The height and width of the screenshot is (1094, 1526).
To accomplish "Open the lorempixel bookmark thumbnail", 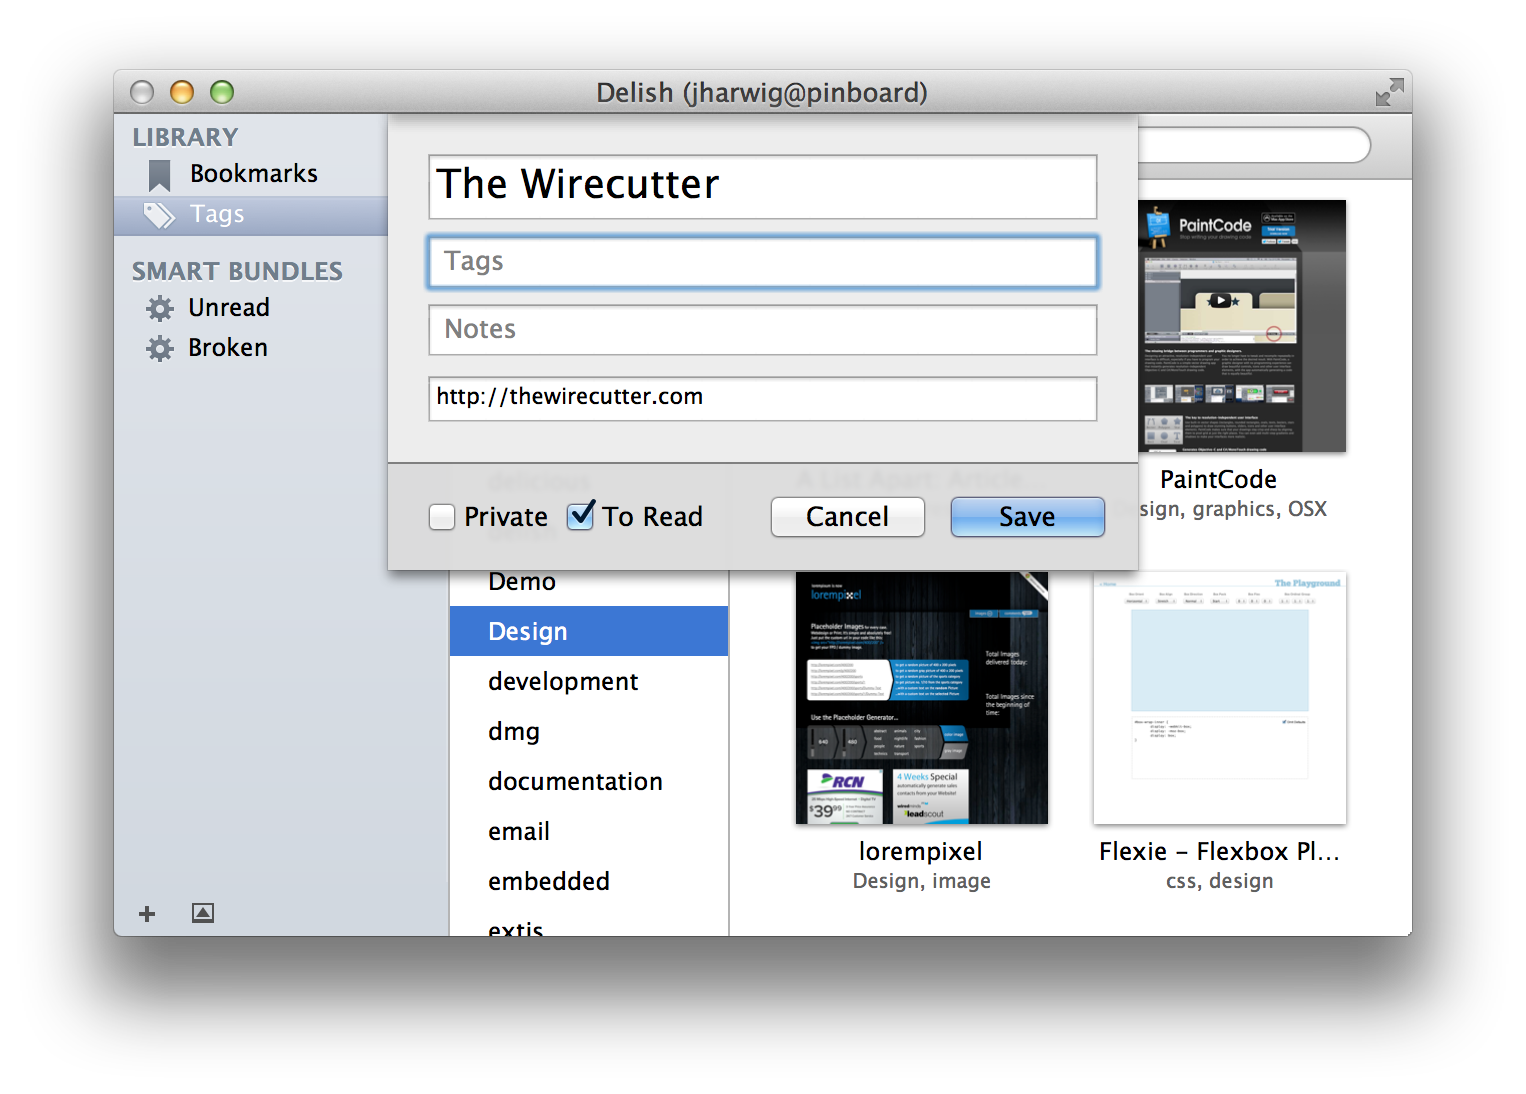I will [x=922, y=698].
